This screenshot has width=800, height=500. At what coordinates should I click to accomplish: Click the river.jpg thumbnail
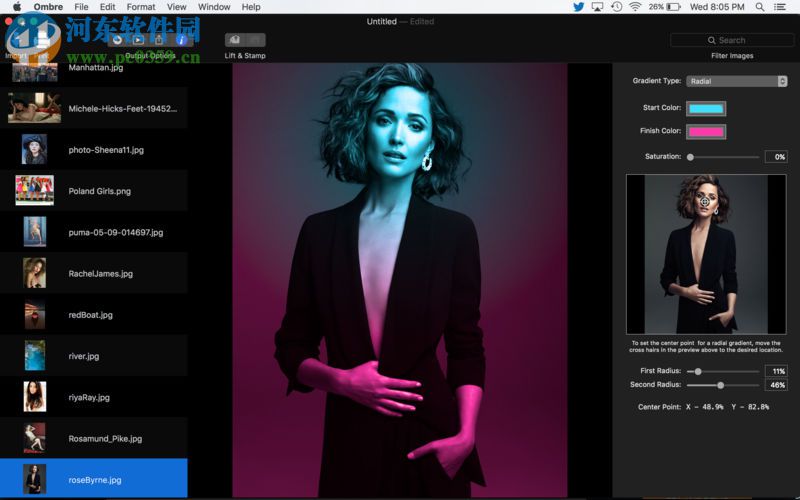click(x=35, y=356)
